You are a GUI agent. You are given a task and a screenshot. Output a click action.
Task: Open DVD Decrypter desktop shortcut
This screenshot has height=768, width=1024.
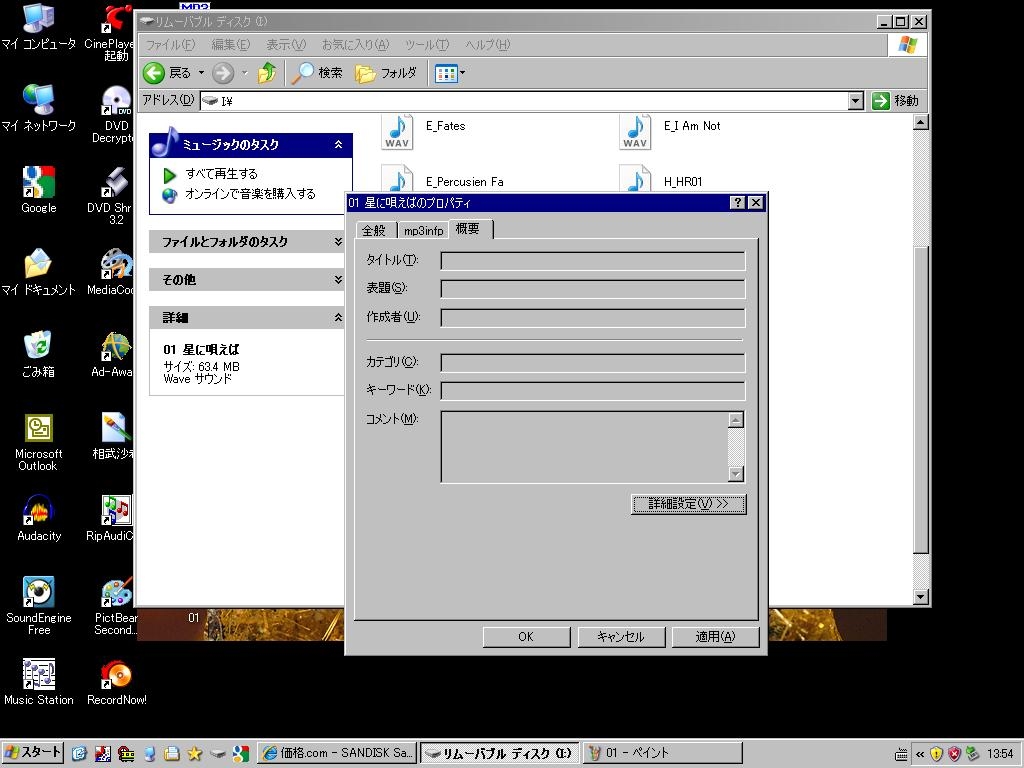[x=115, y=114]
